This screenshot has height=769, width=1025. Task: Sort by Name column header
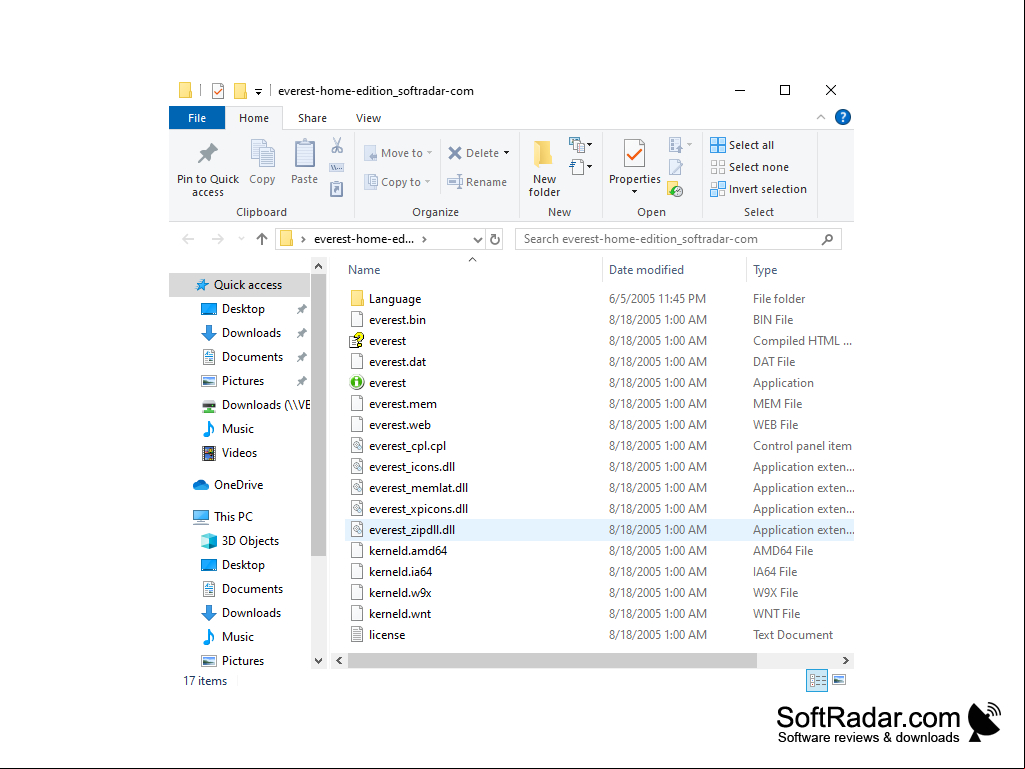click(x=364, y=270)
